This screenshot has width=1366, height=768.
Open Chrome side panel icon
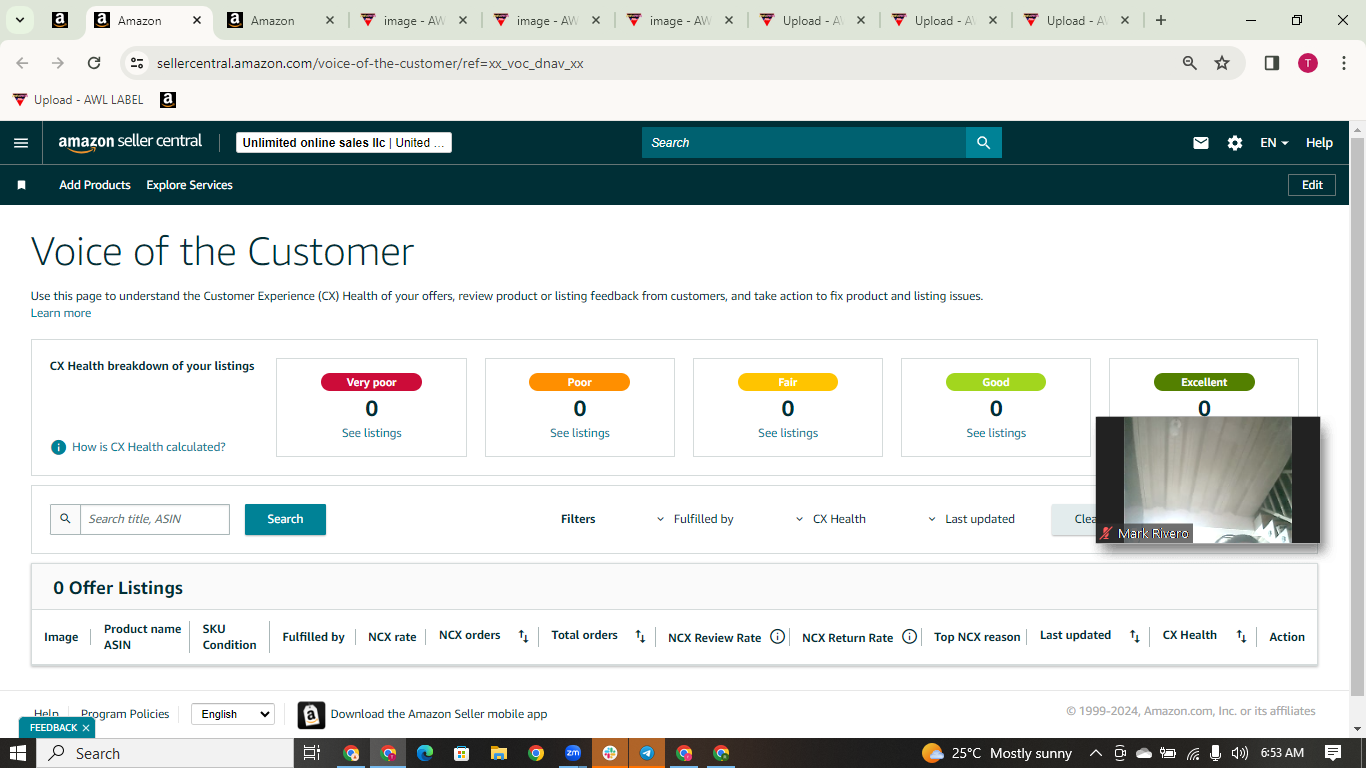point(1272,63)
